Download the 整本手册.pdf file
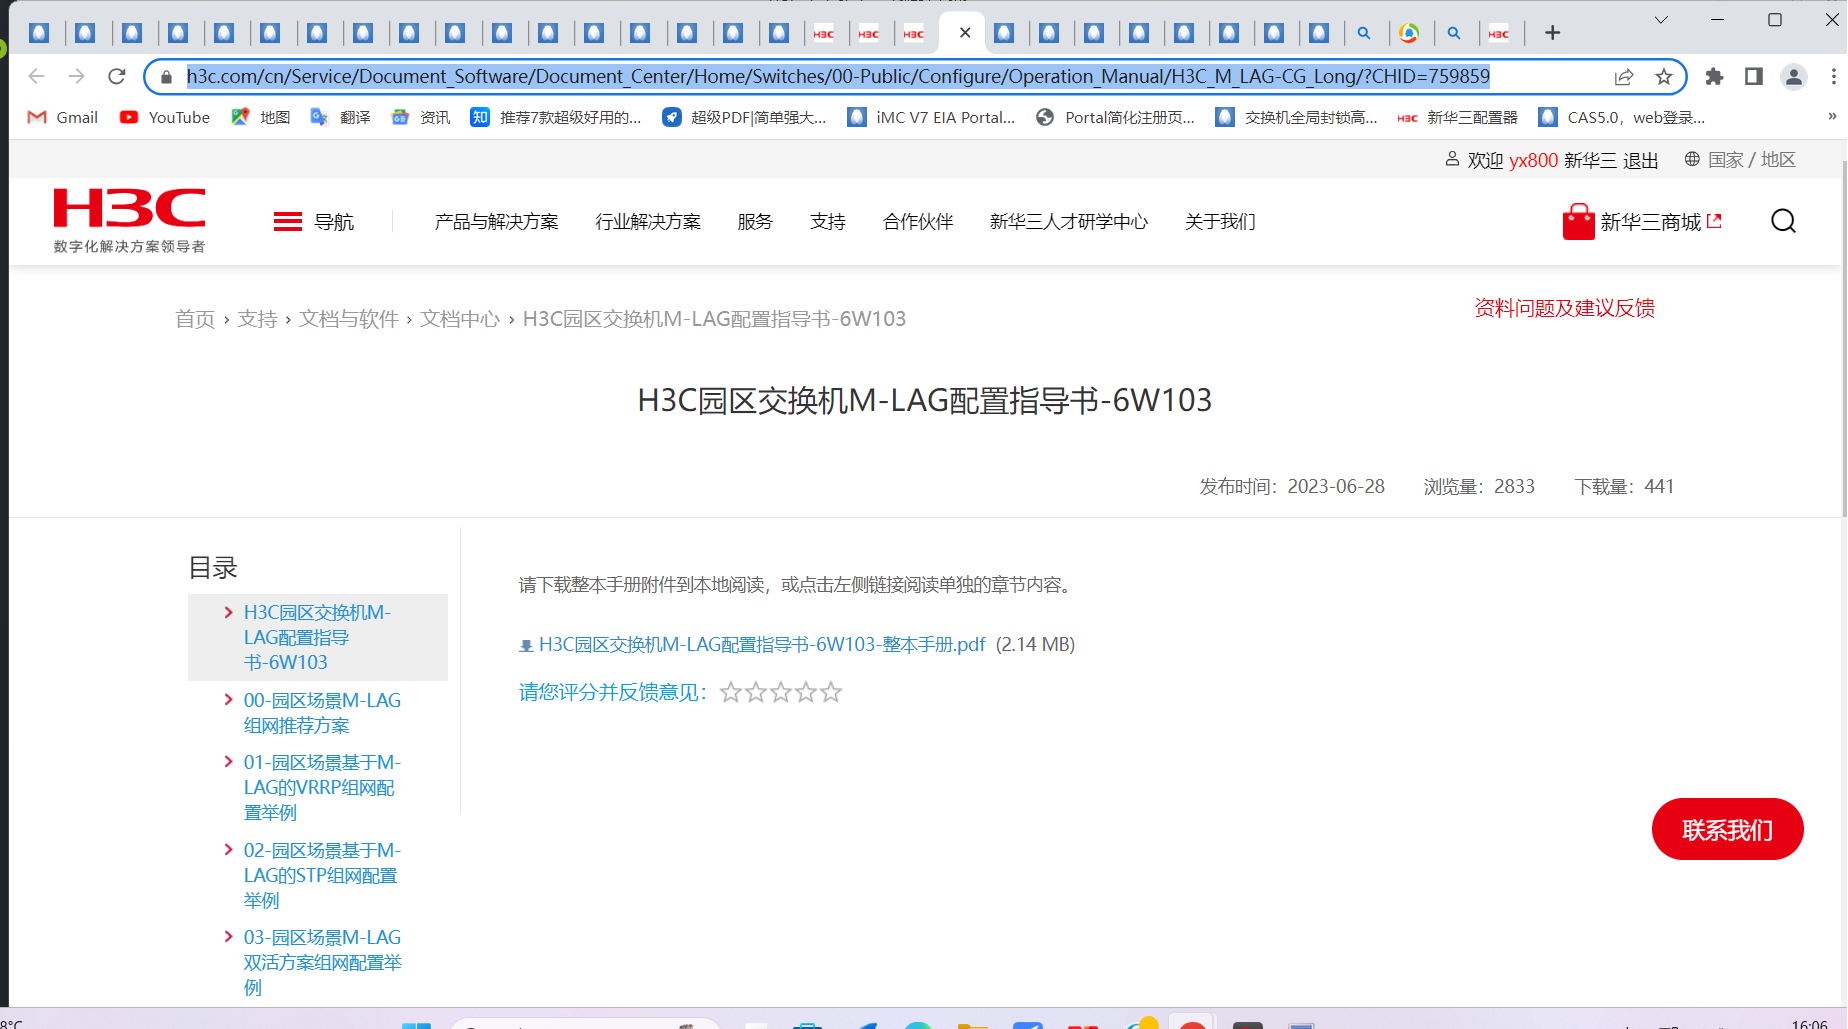This screenshot has height=1029, width=1848. point(762,645)
